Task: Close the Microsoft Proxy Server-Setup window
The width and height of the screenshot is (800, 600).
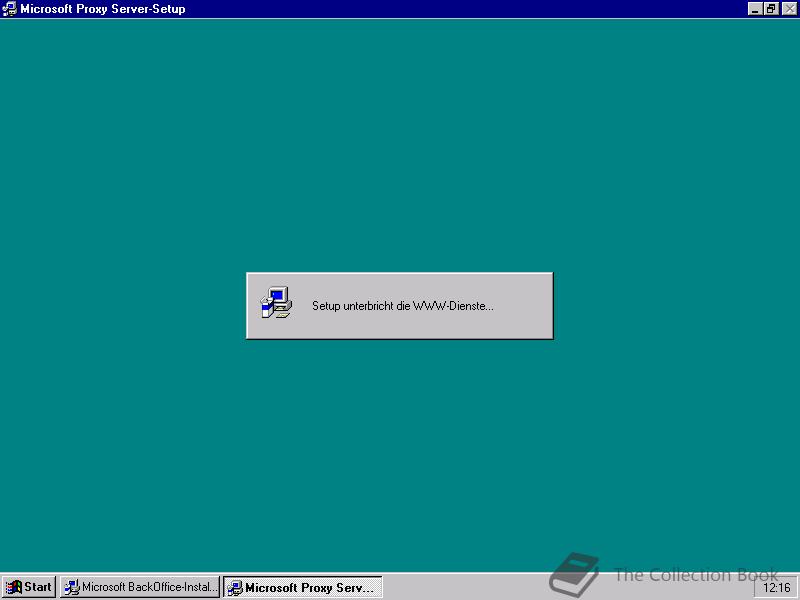Action: click(789, 9)
